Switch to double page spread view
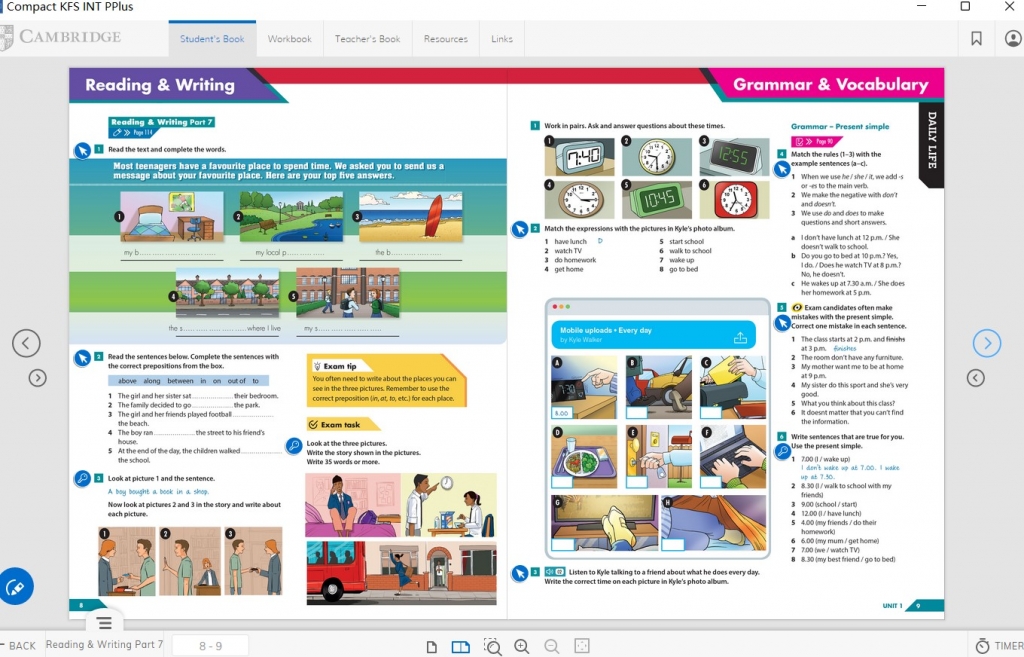Screen dimensions: 1024x657 [x=460, y=646]
